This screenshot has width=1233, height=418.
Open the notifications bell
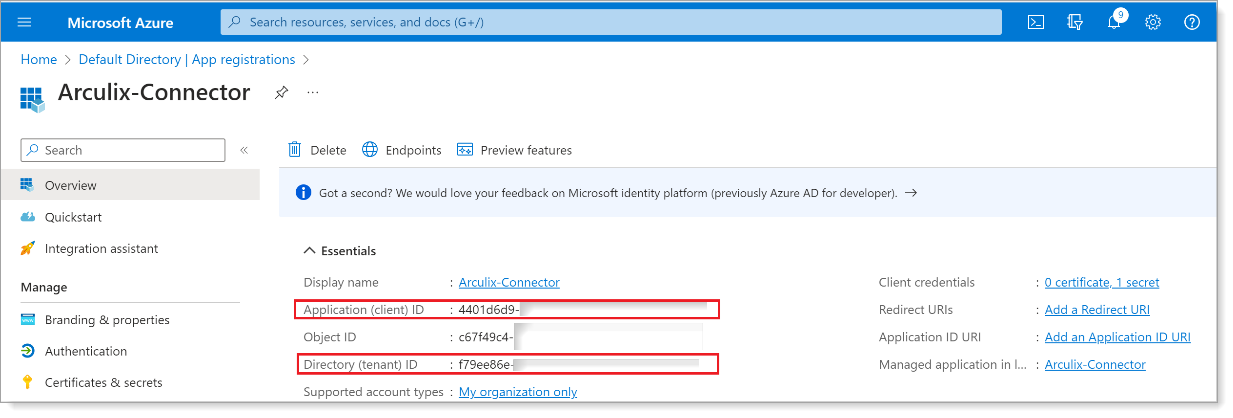[1115, 21]
